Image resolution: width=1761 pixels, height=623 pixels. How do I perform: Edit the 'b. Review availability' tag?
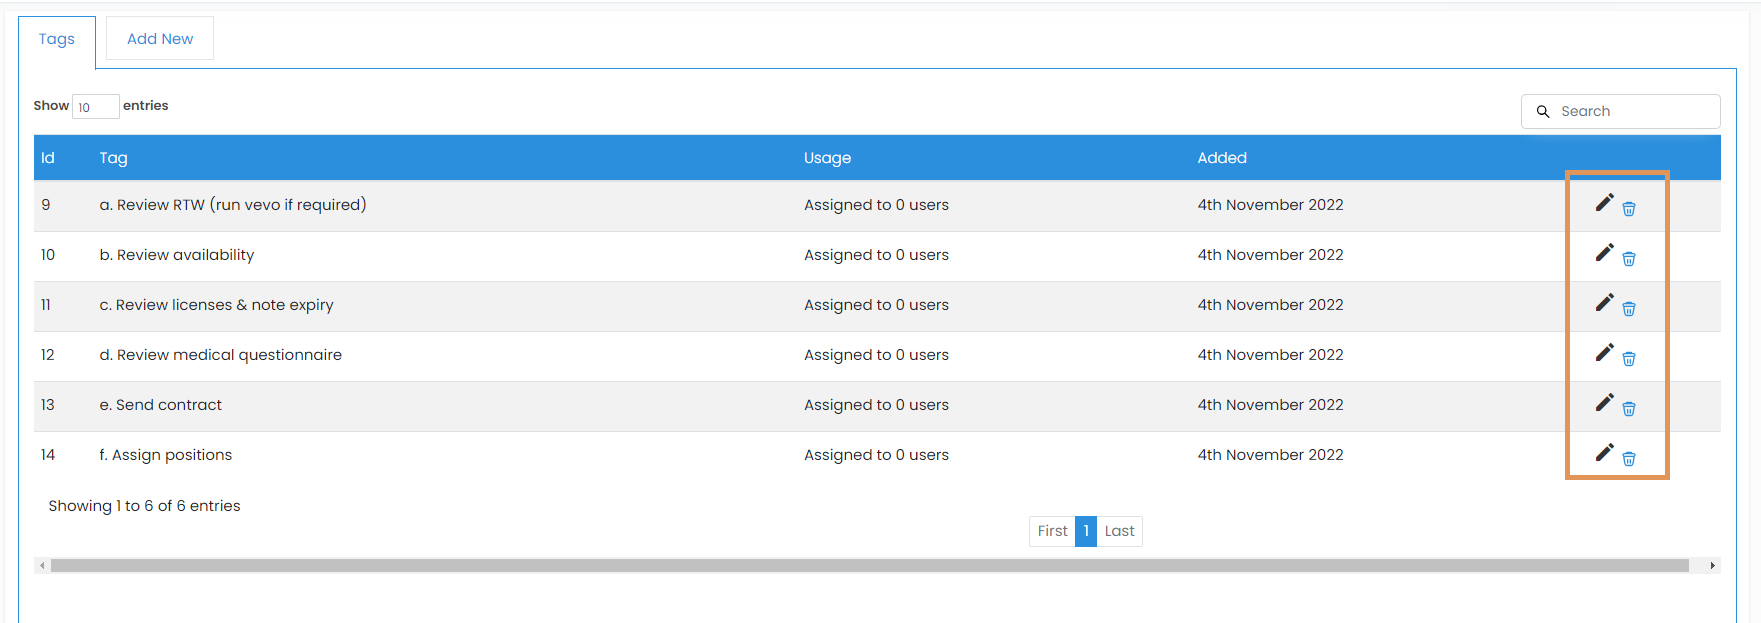coord(1604,253)
